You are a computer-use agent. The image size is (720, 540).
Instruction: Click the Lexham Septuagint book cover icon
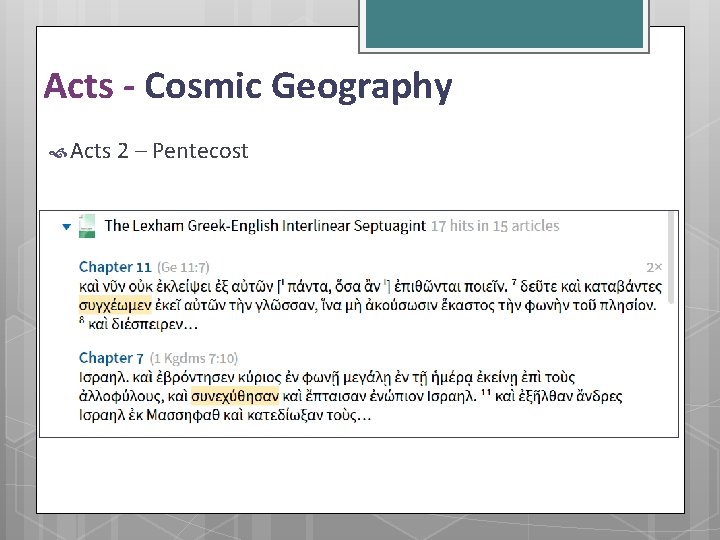pos(87,226)
